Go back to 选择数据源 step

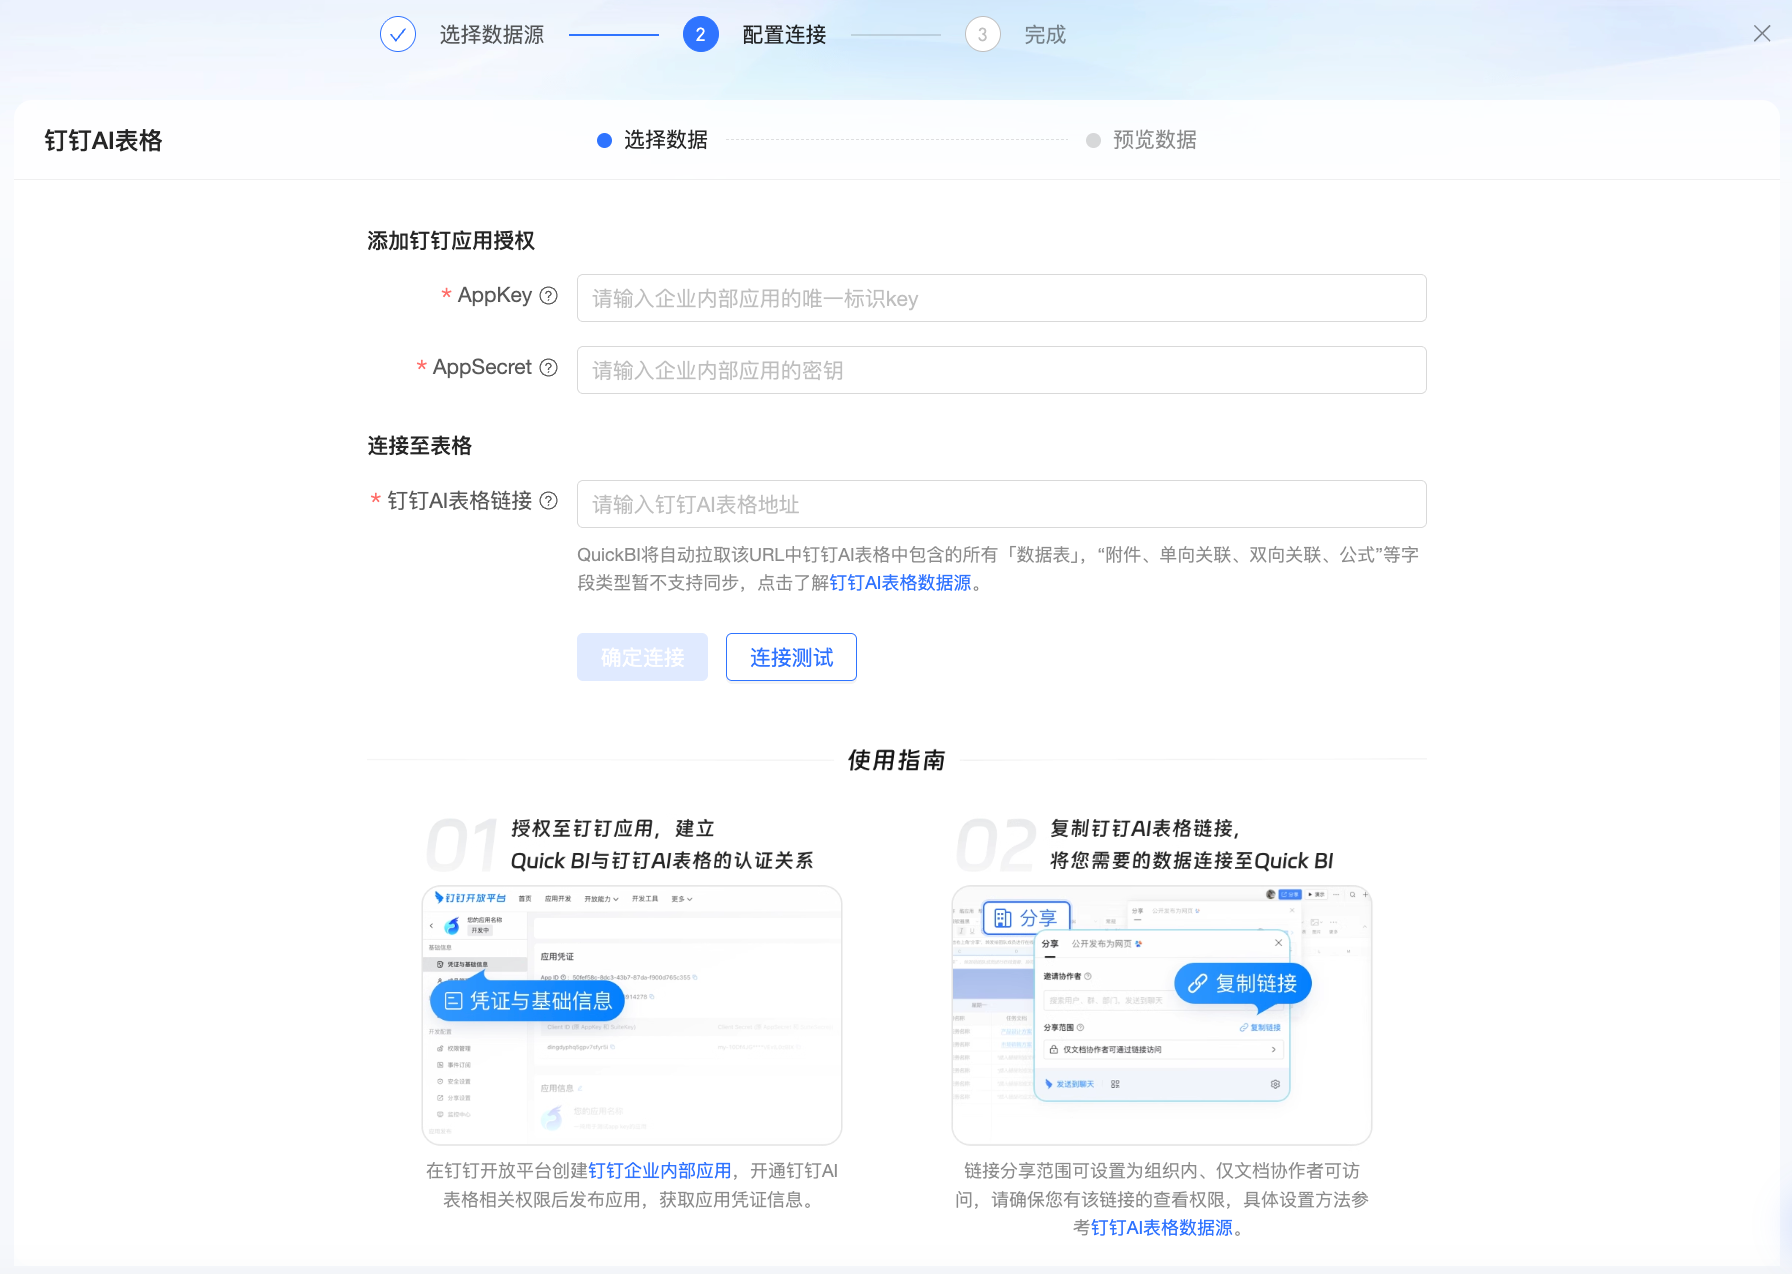[492, 35]
